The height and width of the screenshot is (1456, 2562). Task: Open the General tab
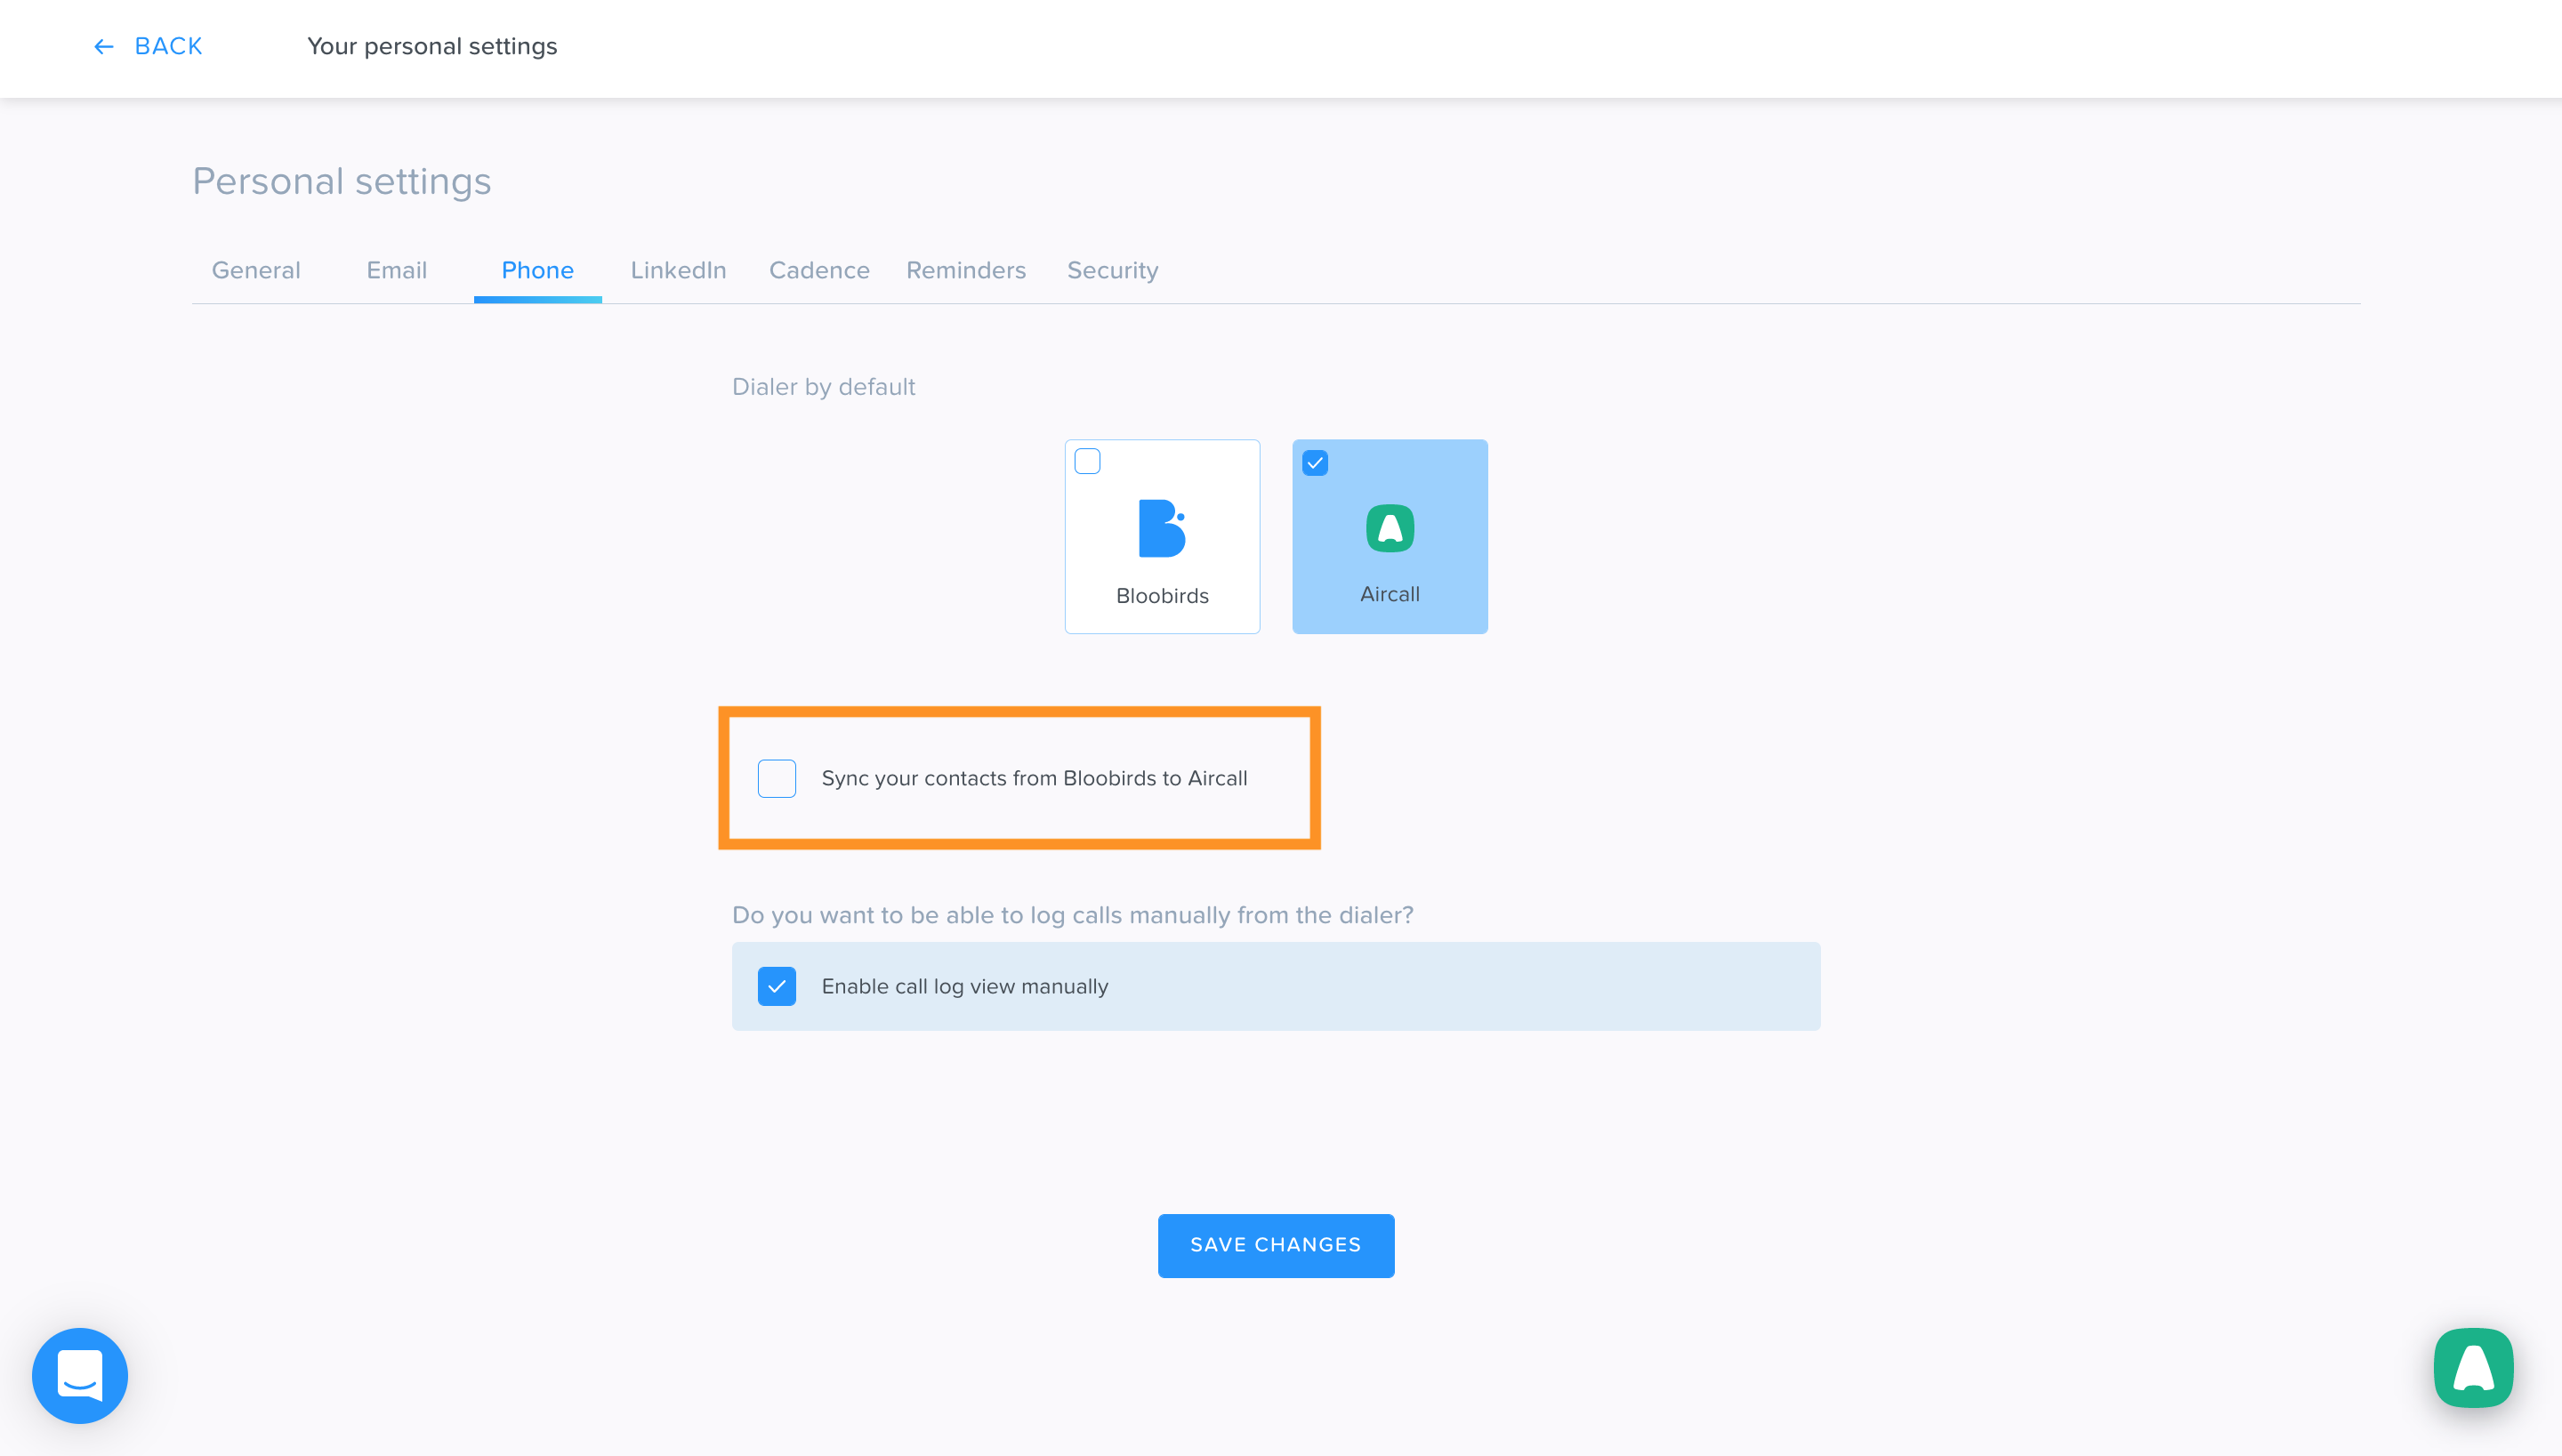pos(256,270)
